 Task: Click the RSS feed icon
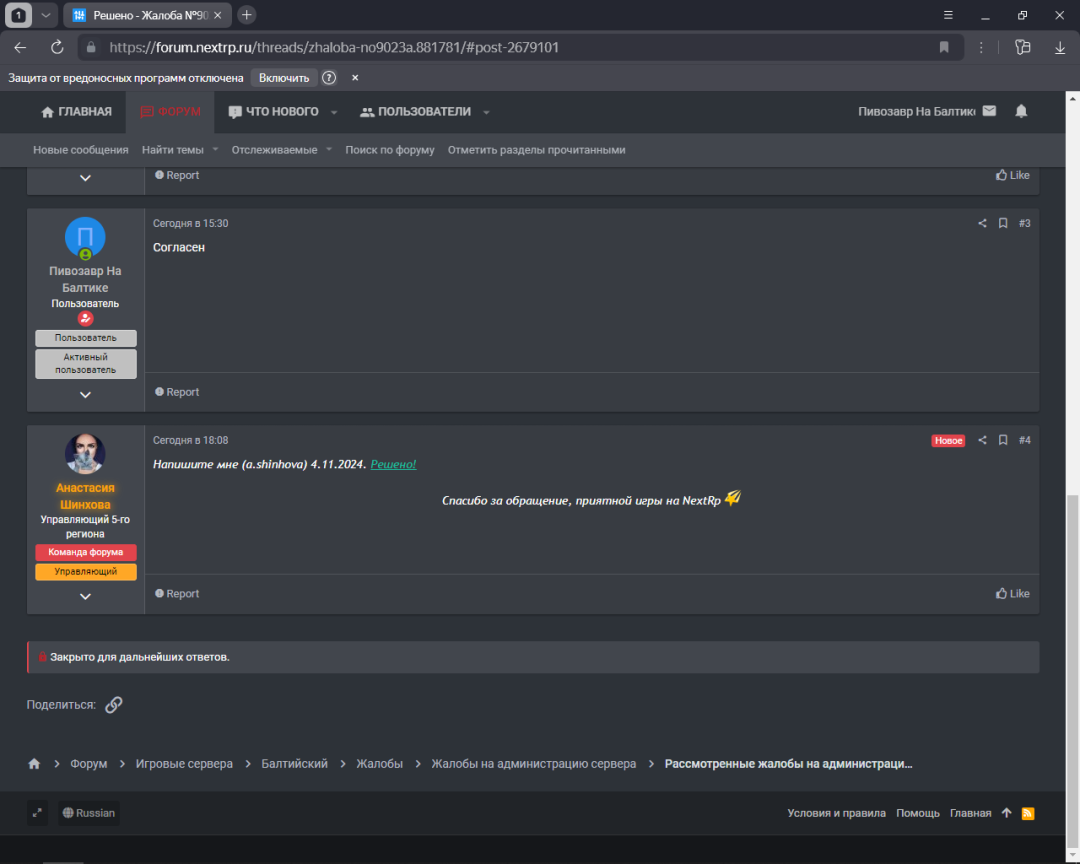tap(1027, 813)
